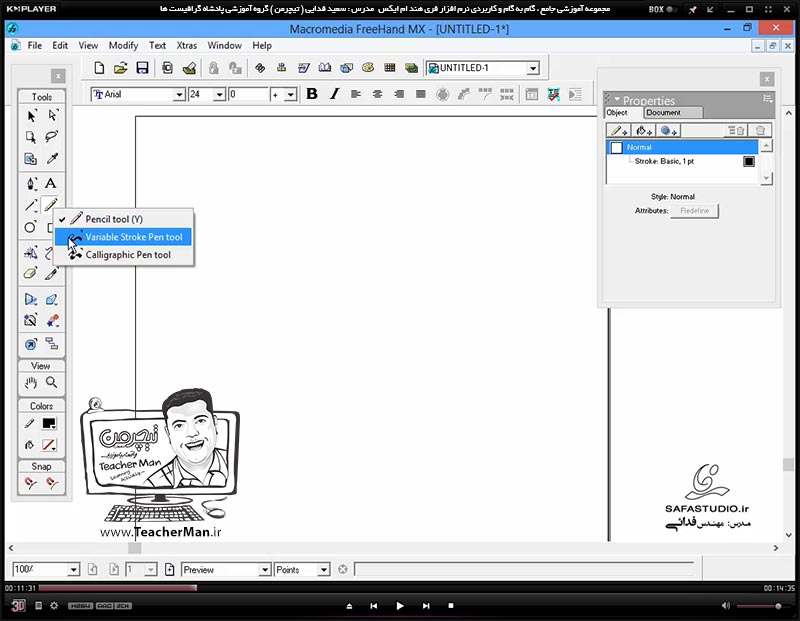Select the Action tool
This screenshot has height=621, width=800.
31,344
